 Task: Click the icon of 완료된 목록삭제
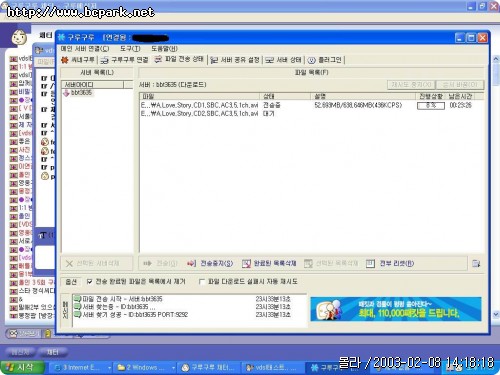click(246, 264)
